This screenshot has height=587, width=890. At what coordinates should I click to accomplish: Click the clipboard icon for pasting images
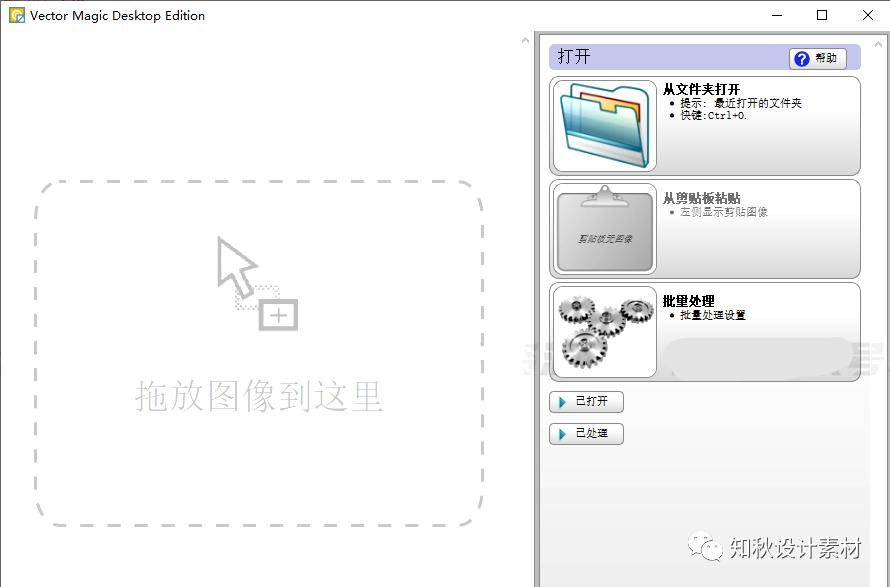click(603, 228)
